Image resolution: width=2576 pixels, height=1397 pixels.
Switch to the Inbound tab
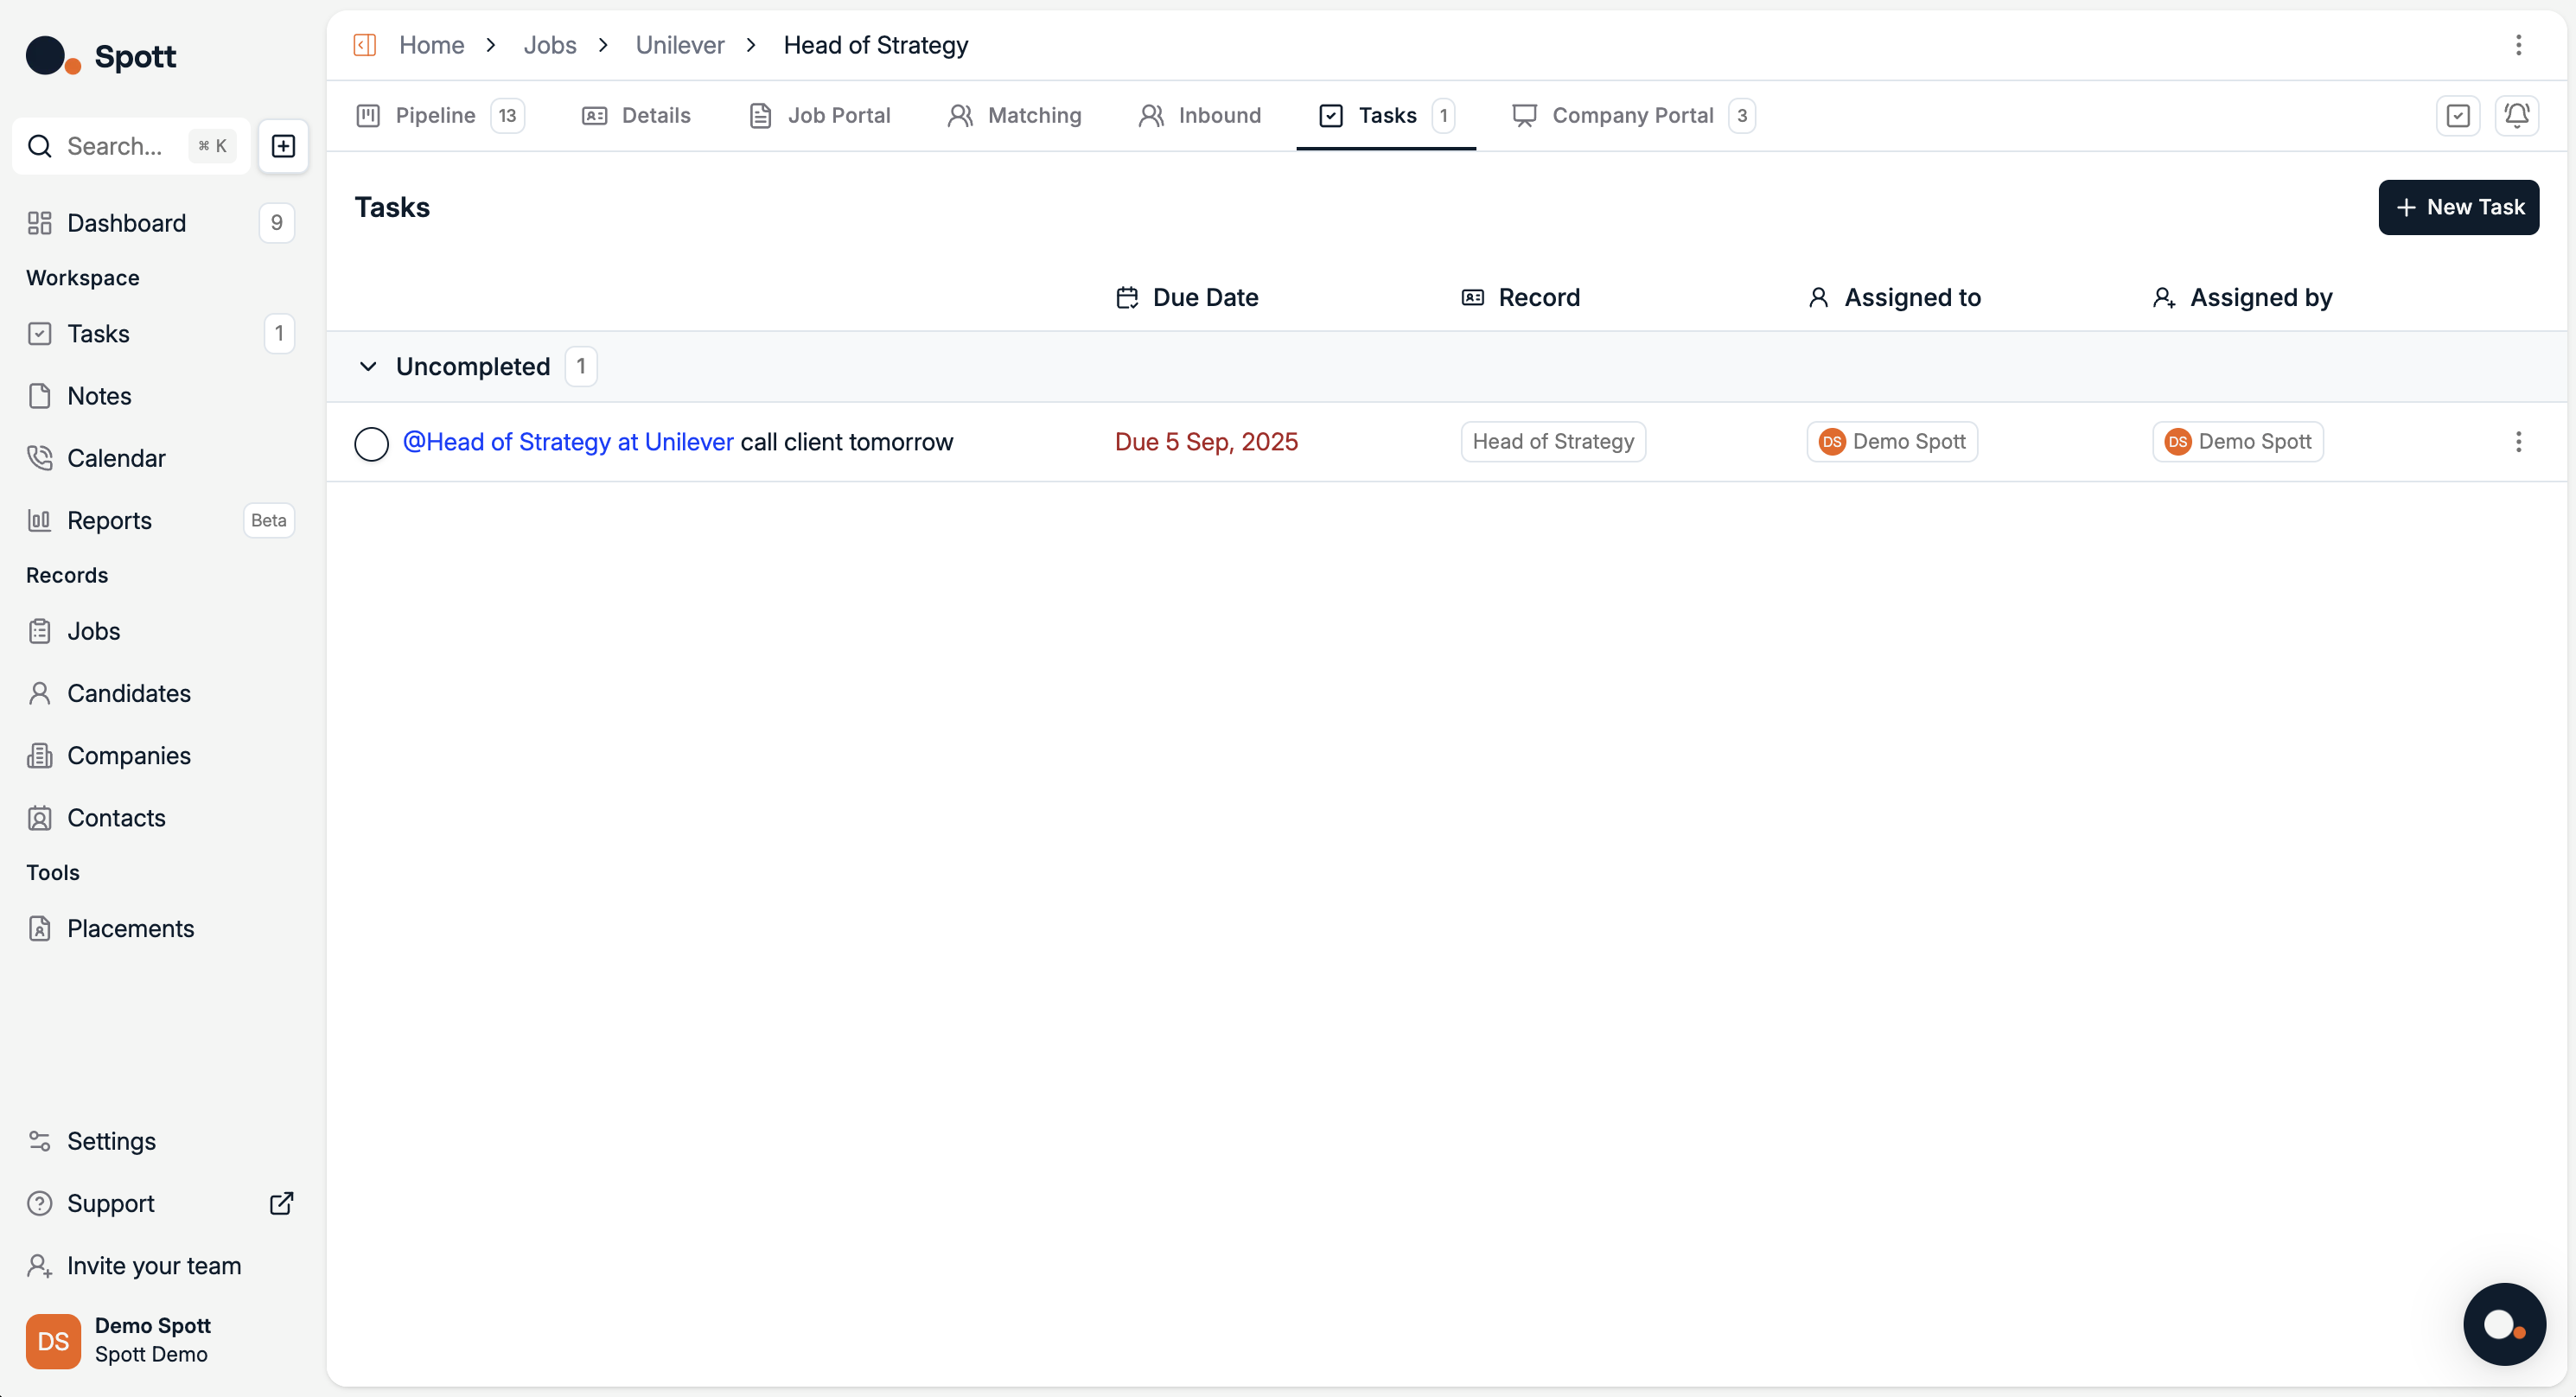click(1199, 116)
